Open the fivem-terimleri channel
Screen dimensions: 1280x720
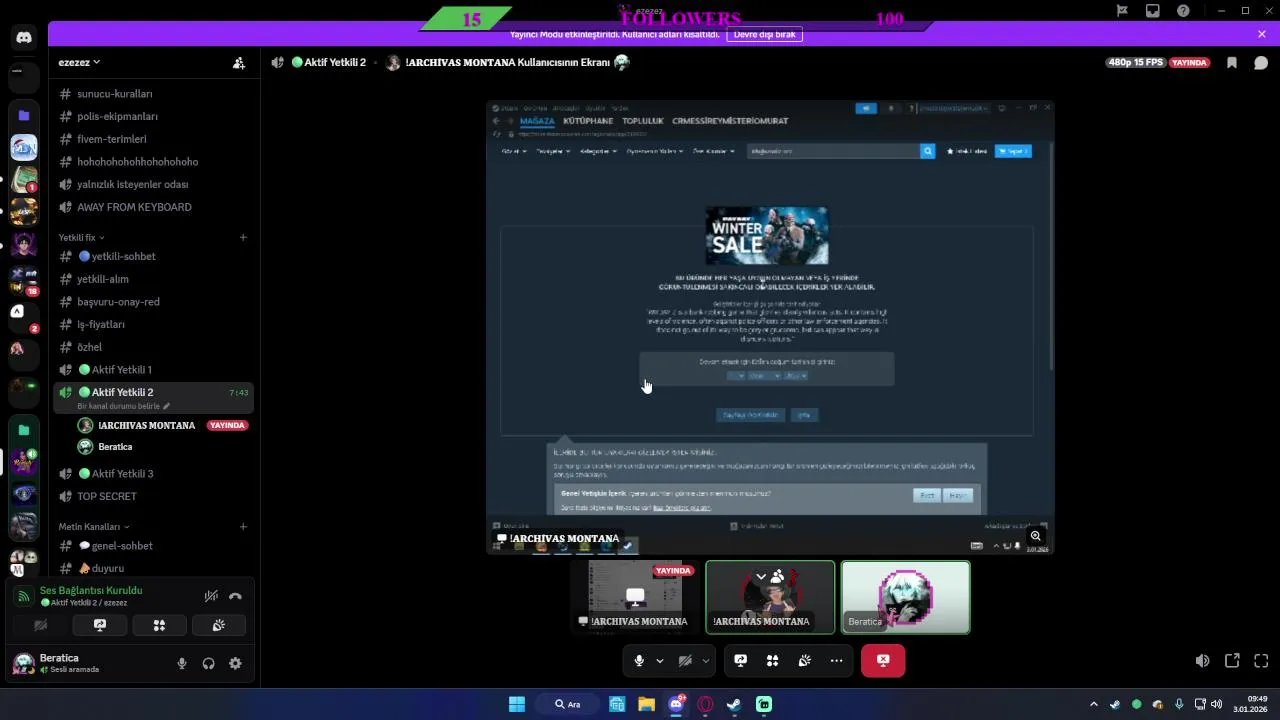click(153, 139)
